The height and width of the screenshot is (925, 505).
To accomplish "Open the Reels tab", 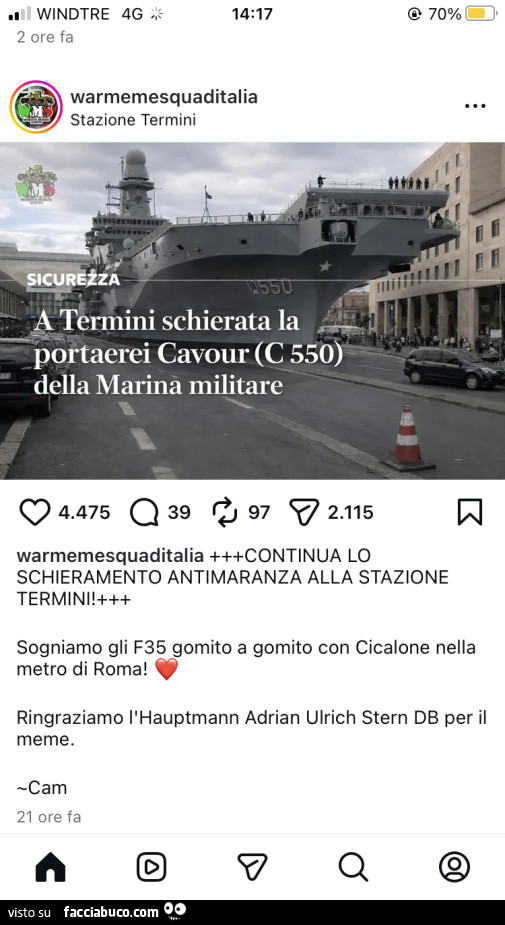I will point(151,867).
